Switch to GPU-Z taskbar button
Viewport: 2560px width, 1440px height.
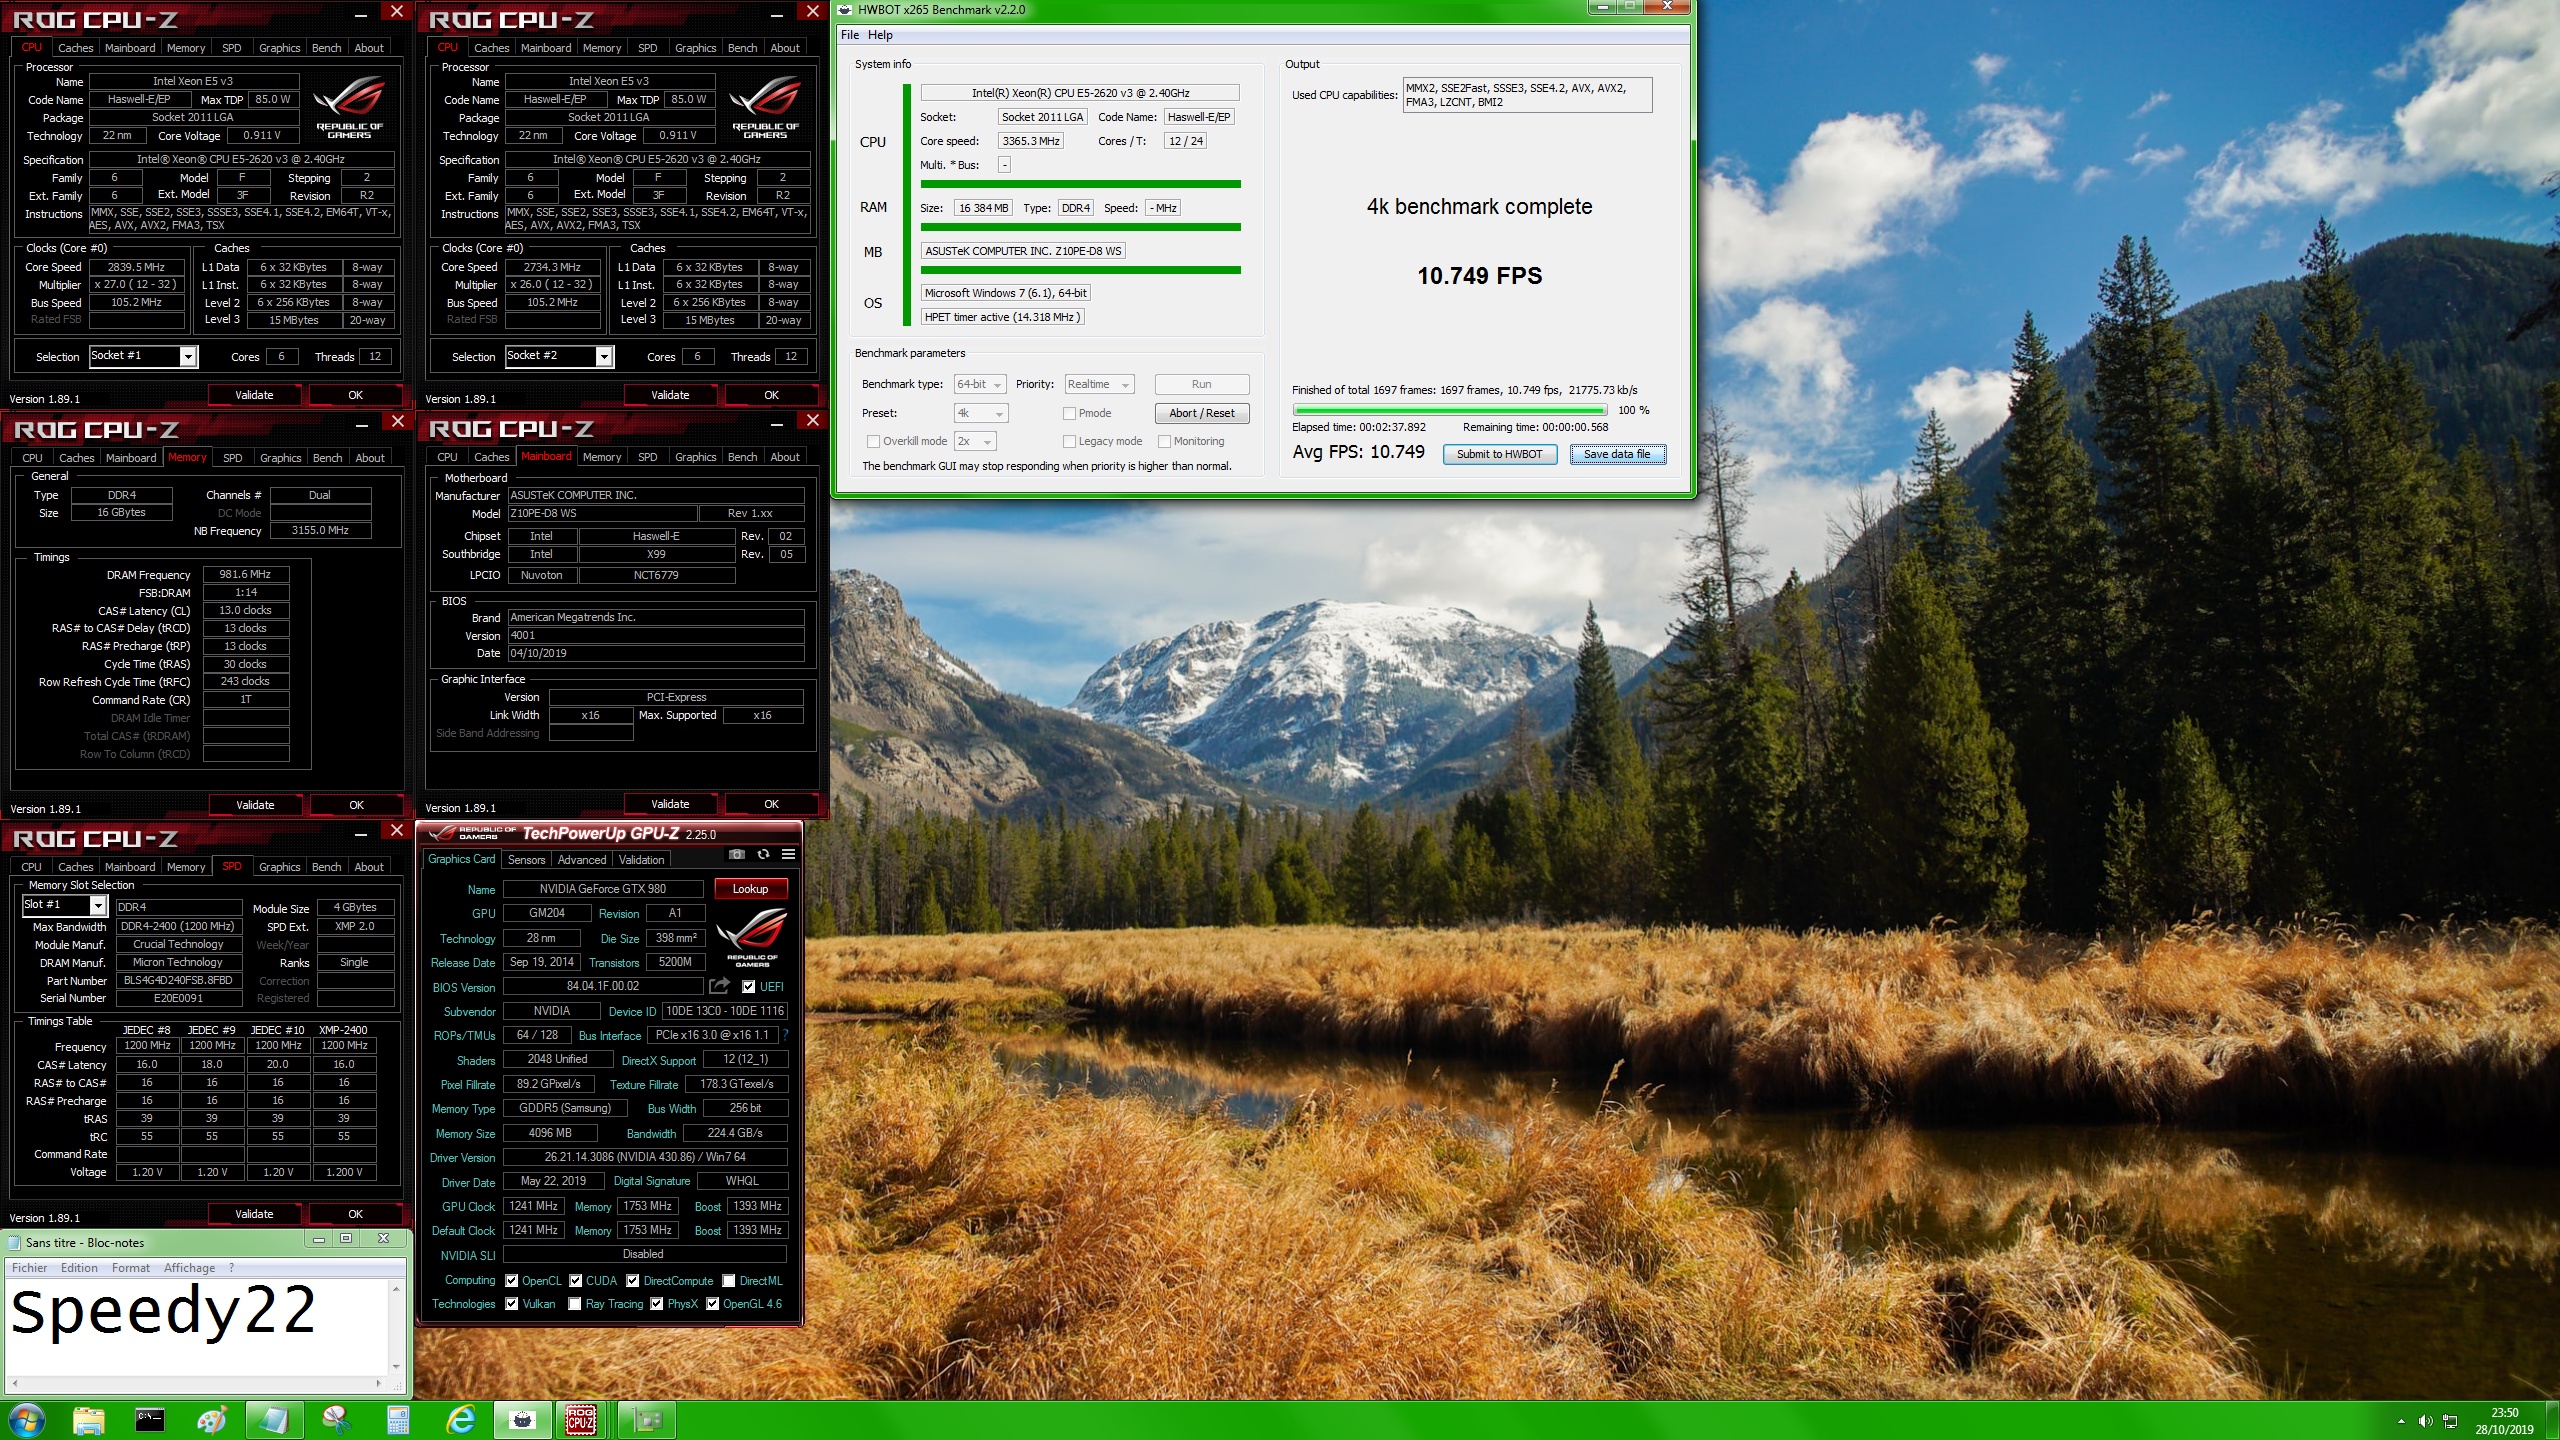coord(646,1419)
